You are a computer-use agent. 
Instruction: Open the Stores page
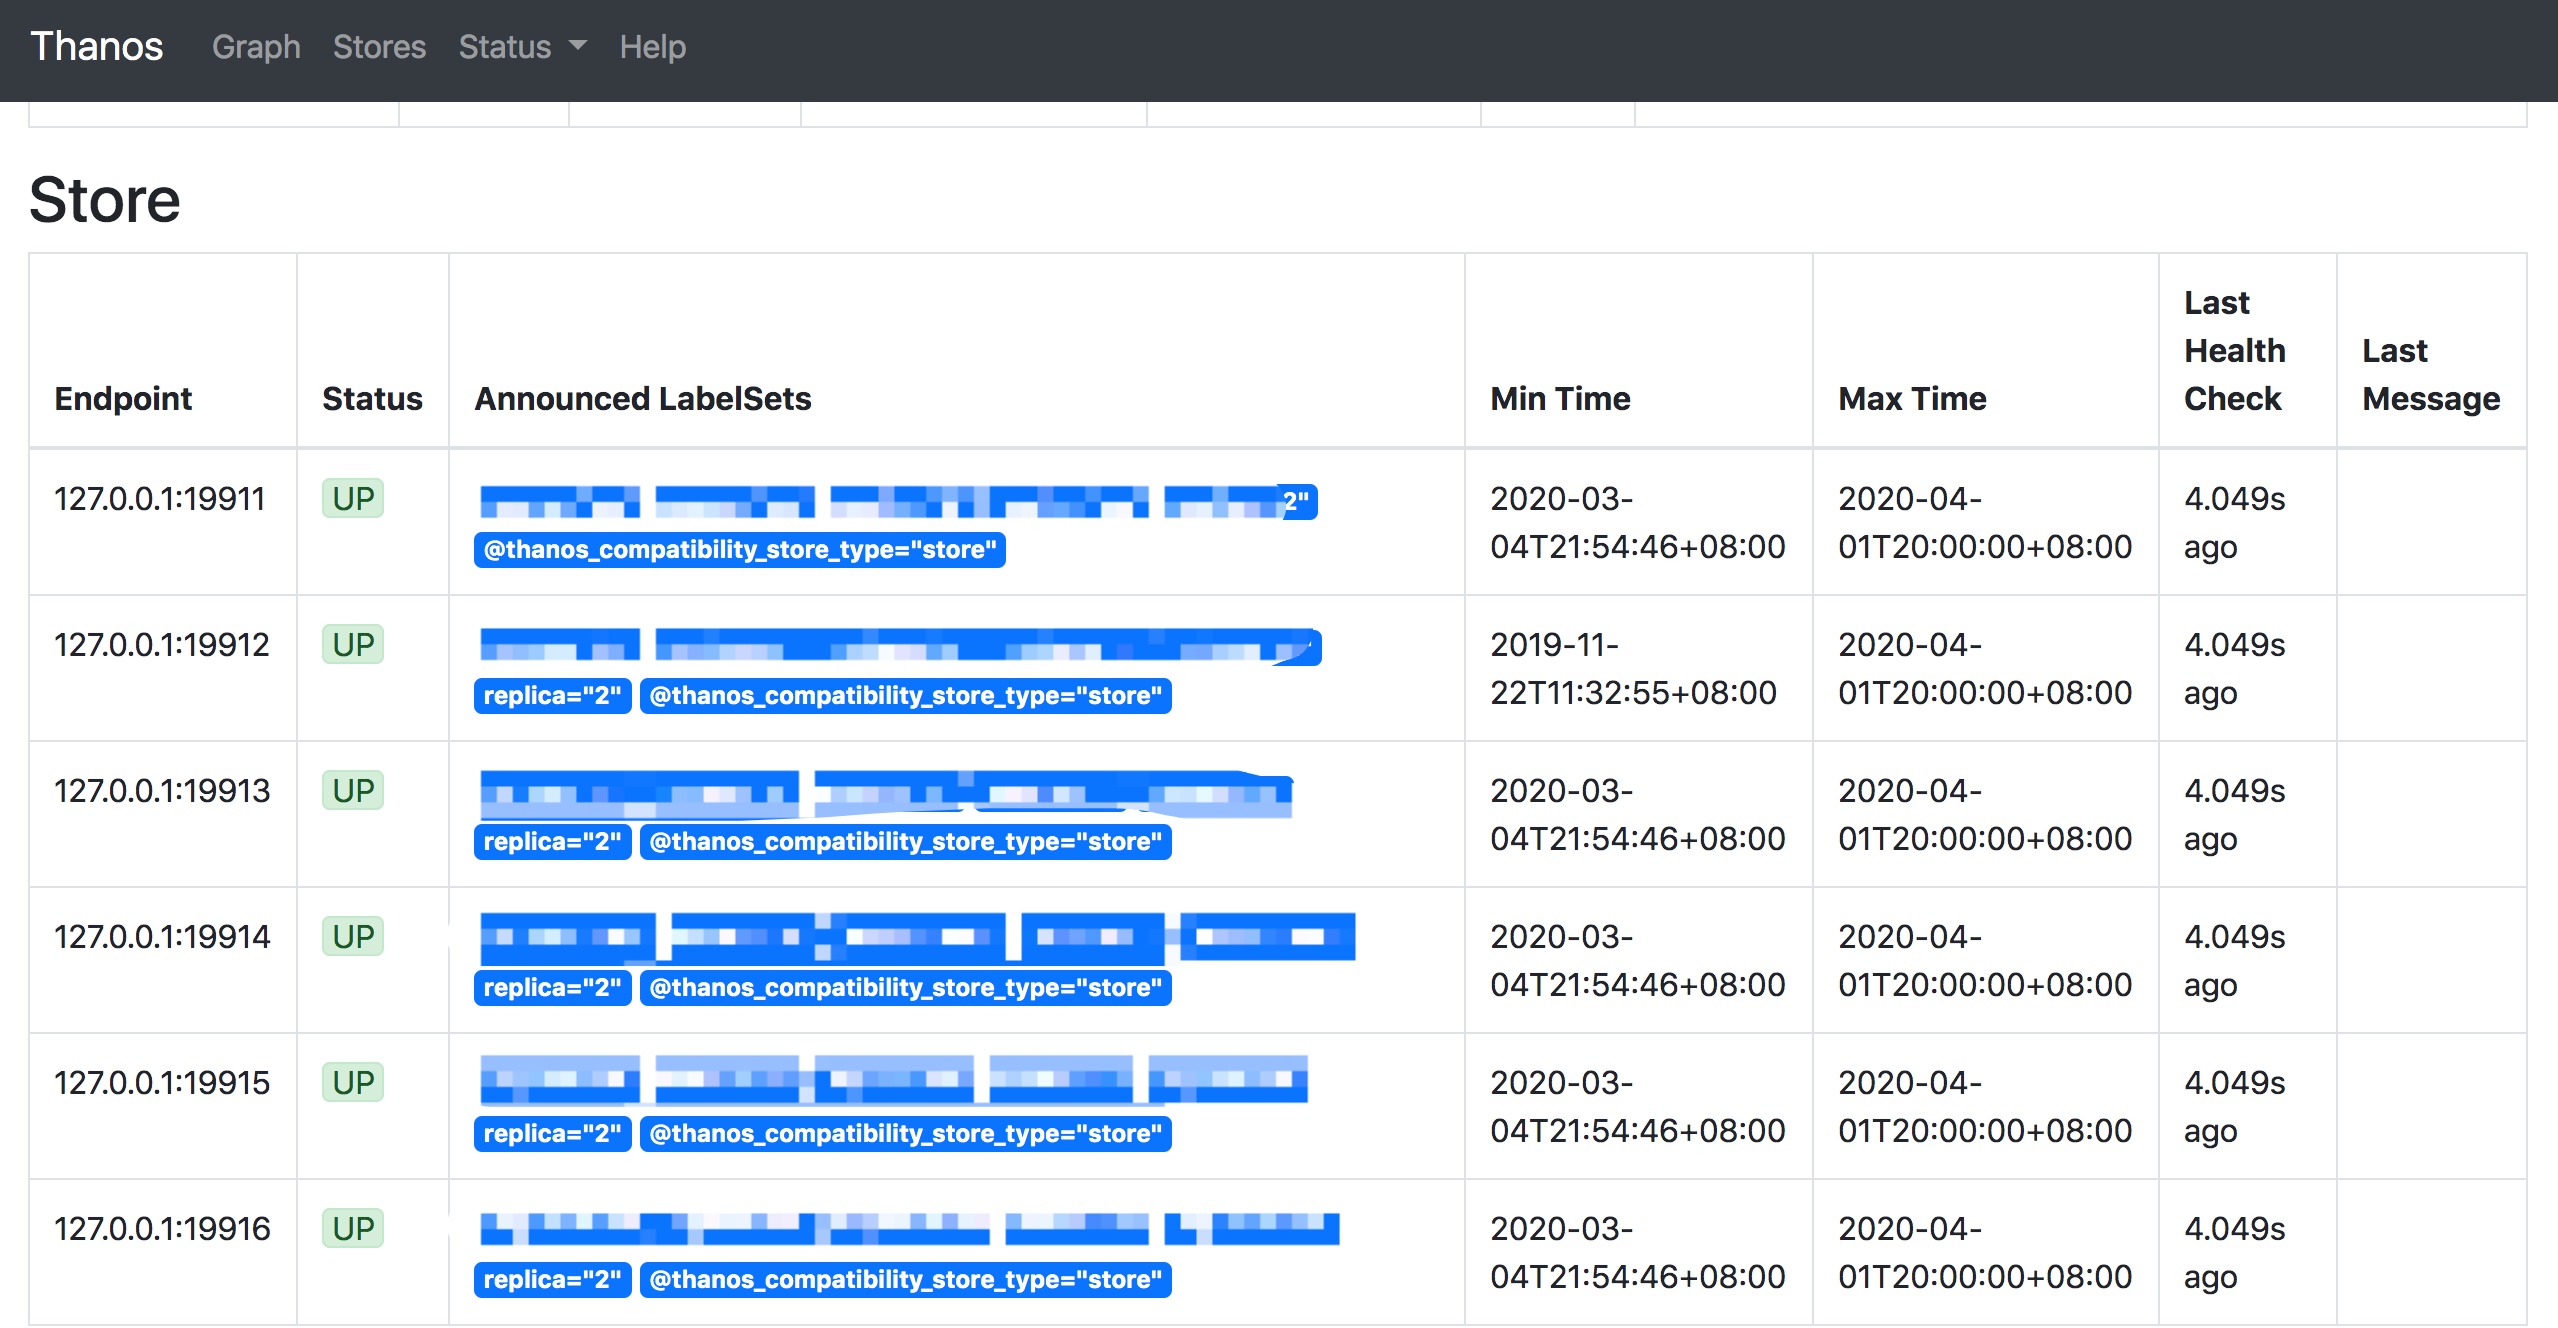click(379, 47)
